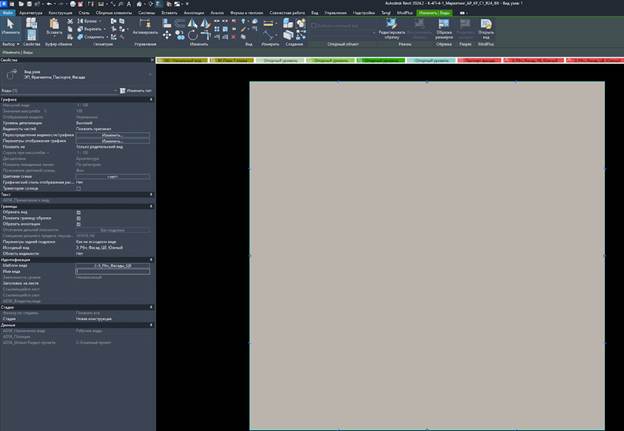This screenshot has height=431, width=624.
Task: Collapse the Текст properties section
Action: [151, 194]
